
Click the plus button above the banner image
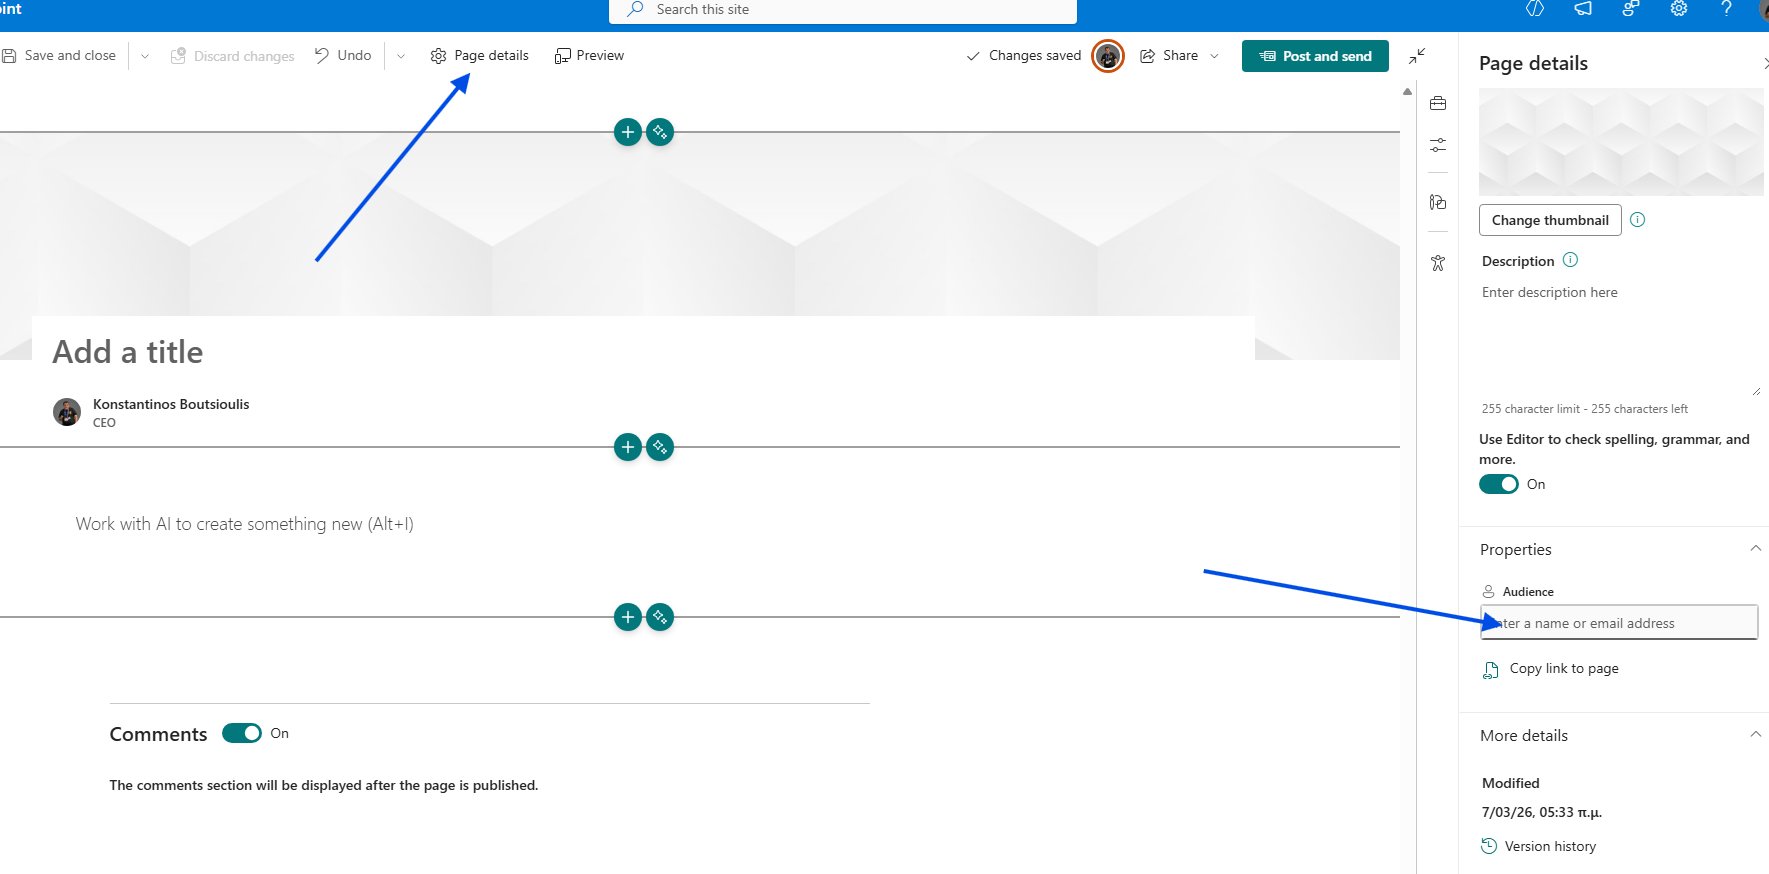pos(627,132)
